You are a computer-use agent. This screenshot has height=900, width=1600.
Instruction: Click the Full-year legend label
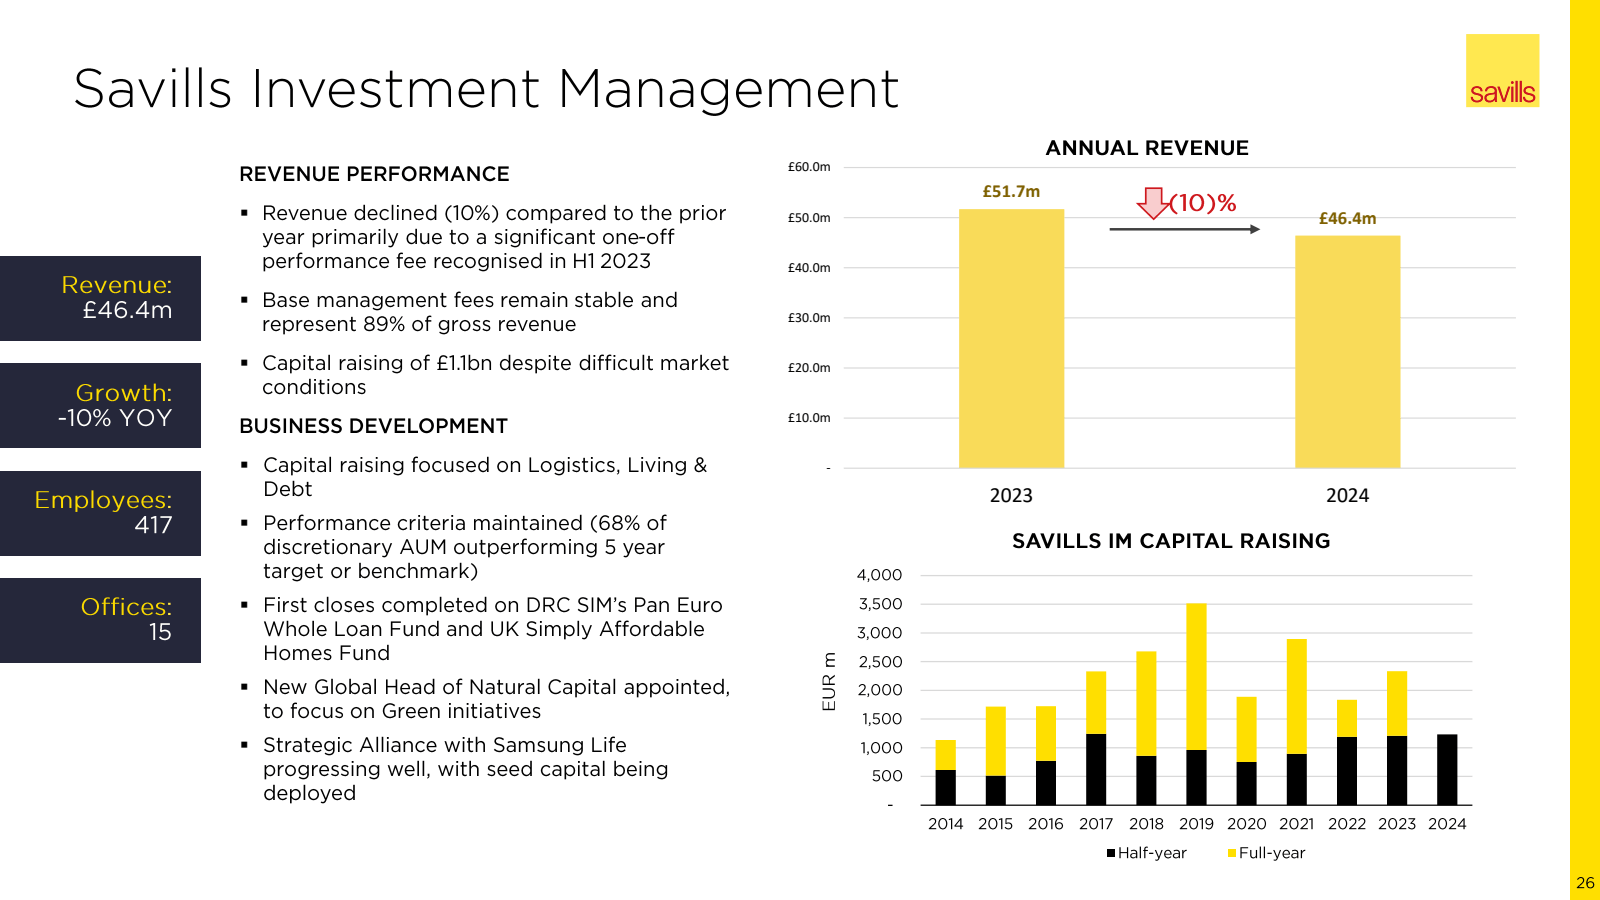[1272, 853]
